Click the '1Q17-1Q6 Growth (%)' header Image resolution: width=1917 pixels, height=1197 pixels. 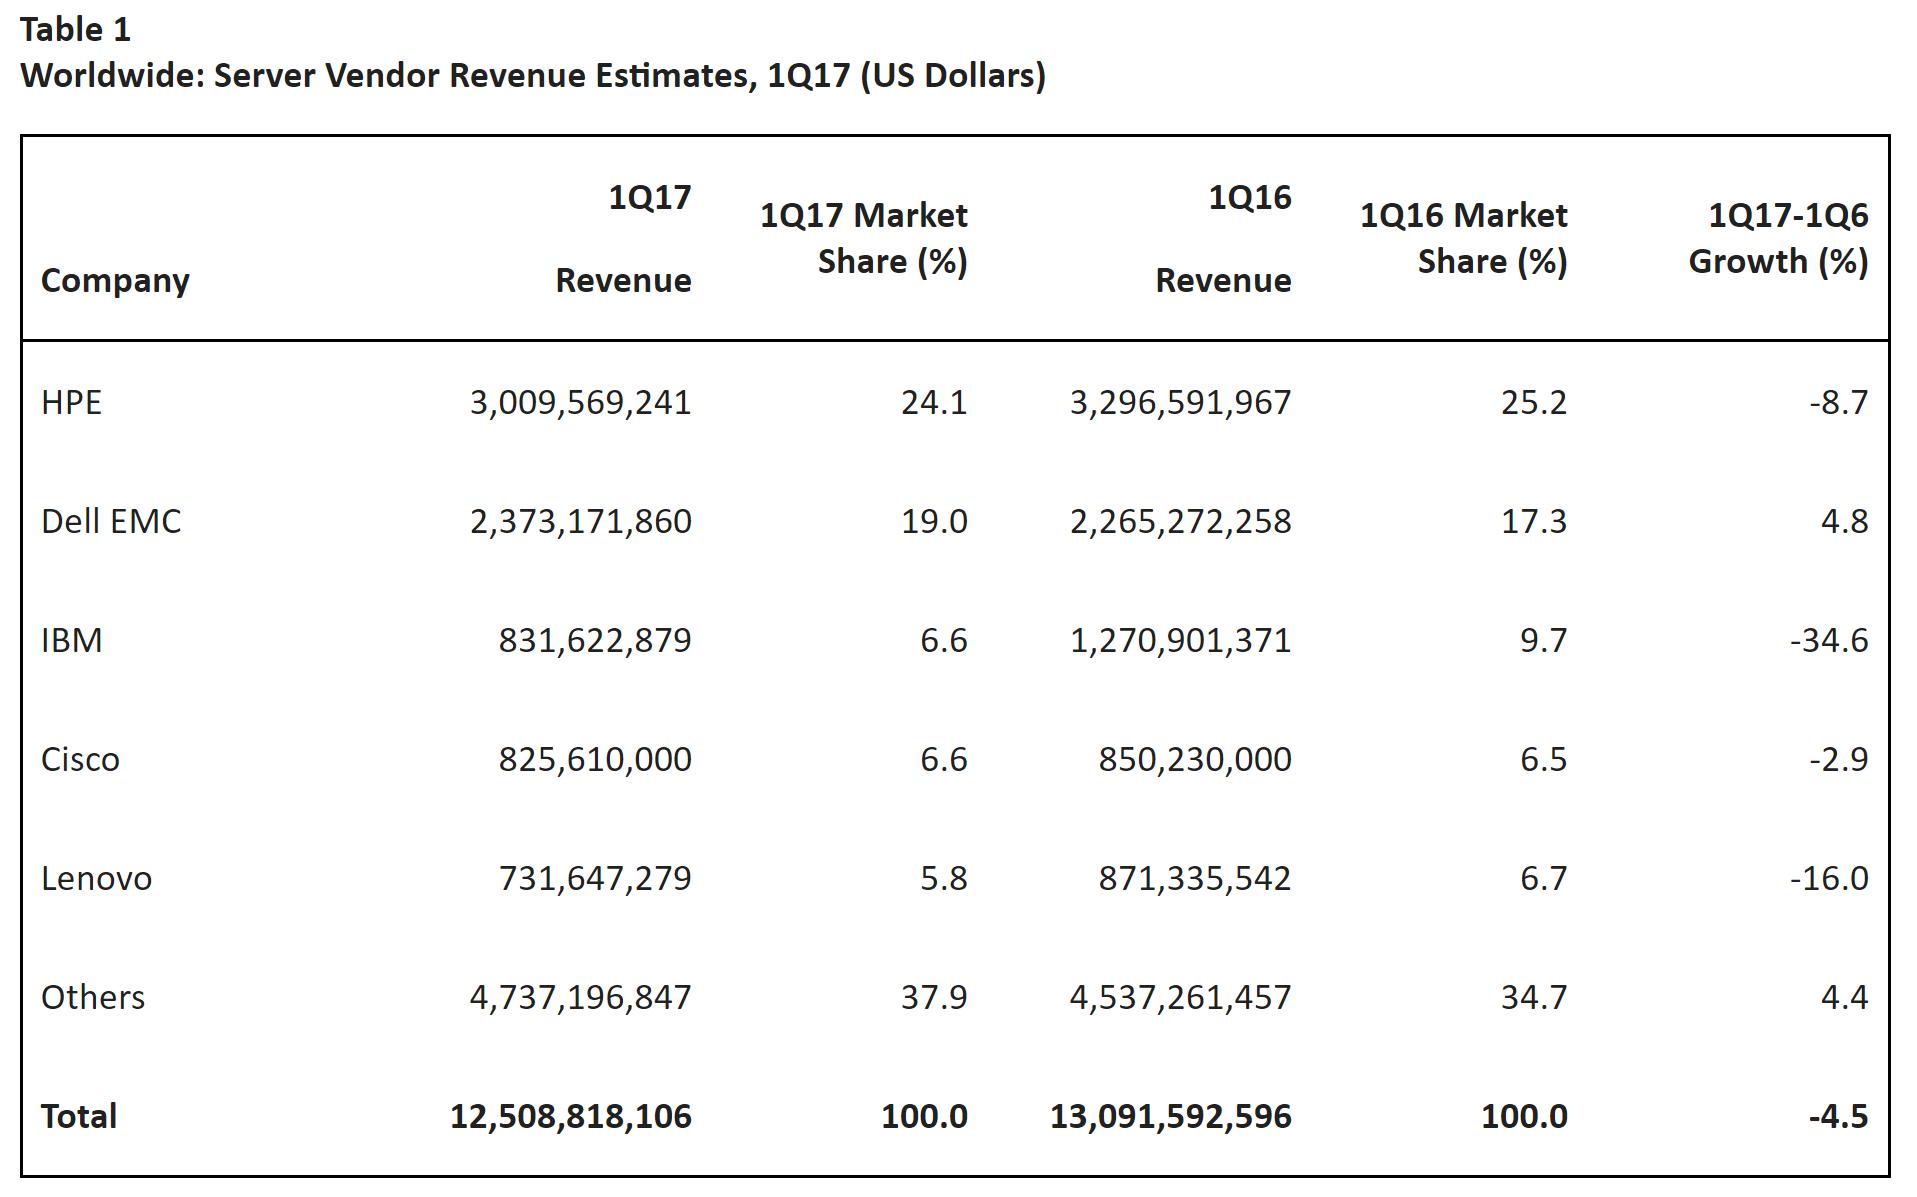click(x=1779, y=238)
